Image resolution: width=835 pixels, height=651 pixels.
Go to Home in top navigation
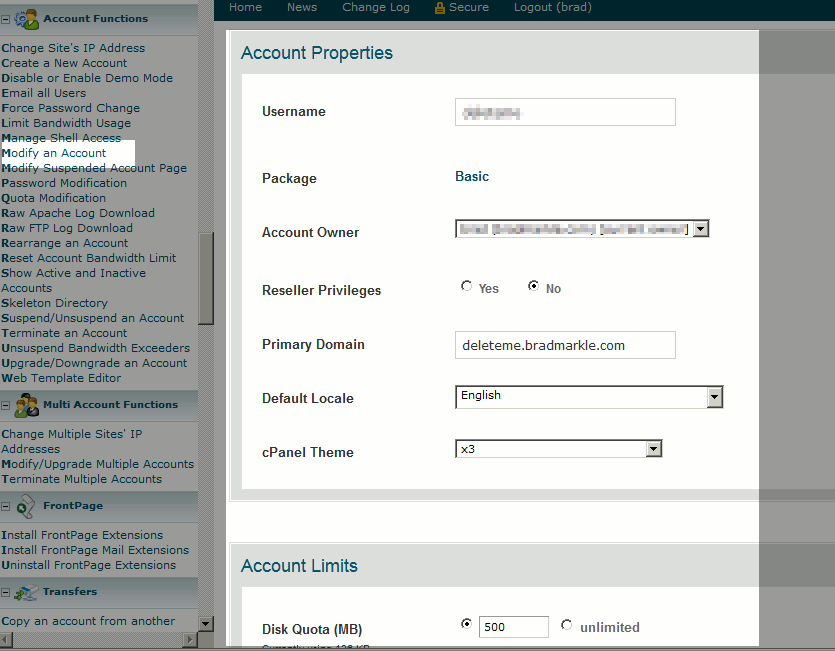pos(245,7)
